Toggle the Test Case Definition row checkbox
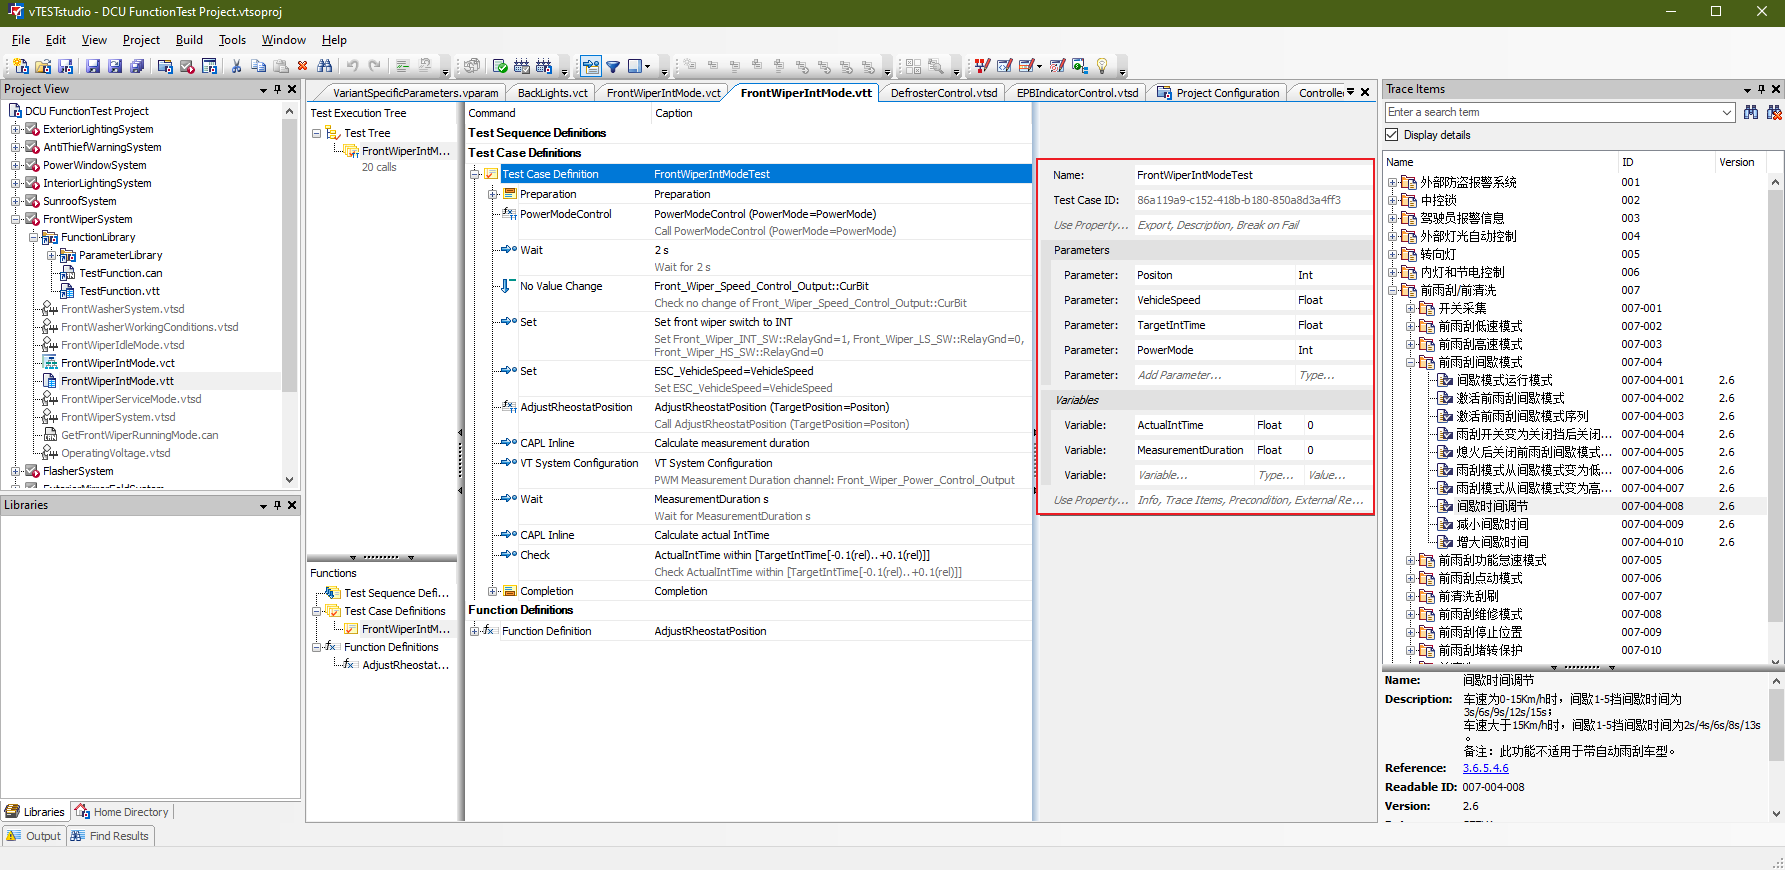The image size is (1785, 870). click(491, 174)
